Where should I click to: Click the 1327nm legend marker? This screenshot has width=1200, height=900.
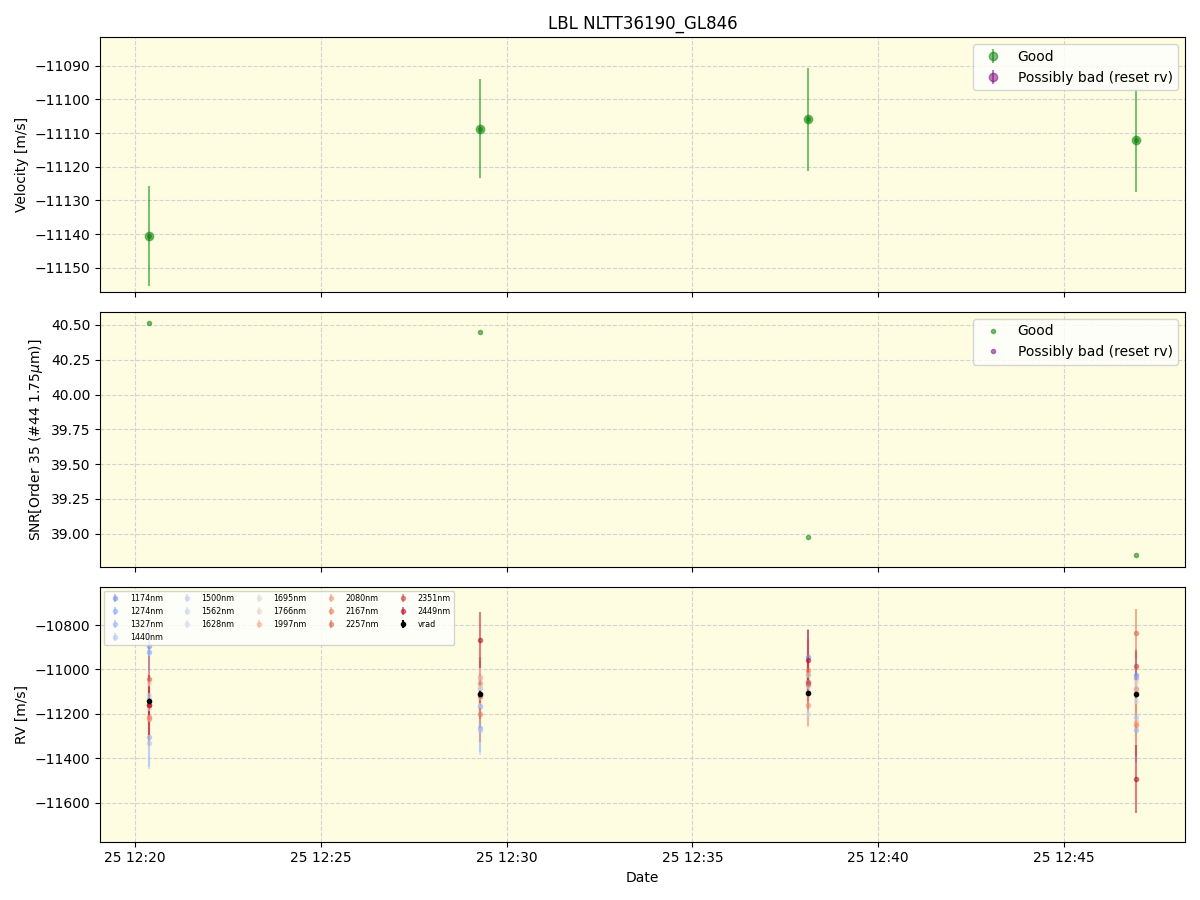(x=115, y=624)
